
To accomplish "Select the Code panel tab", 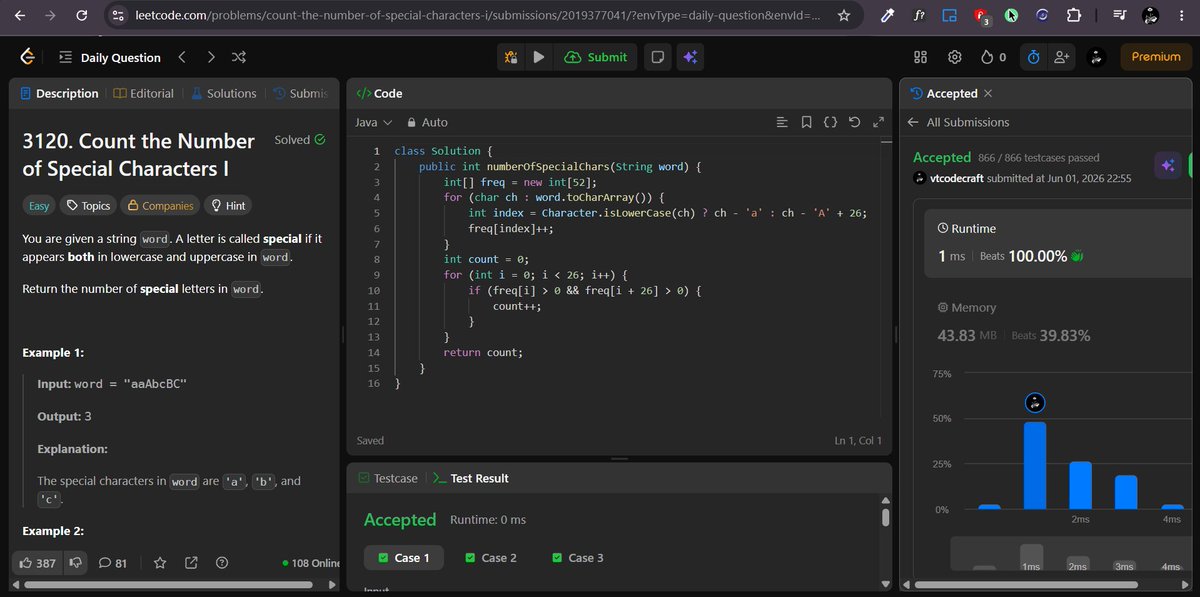I will [379, 93].
